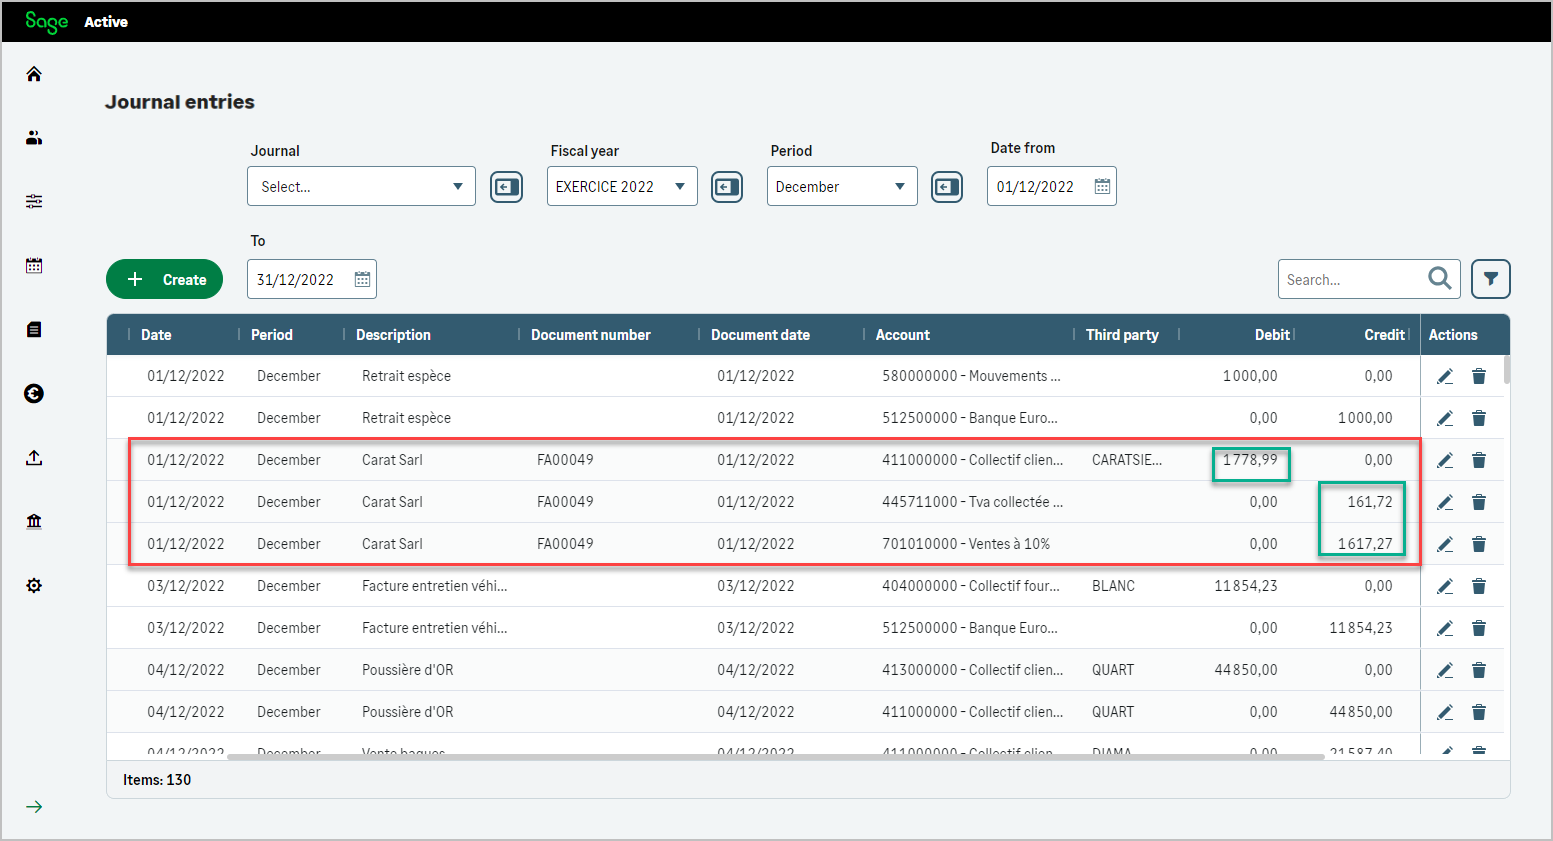
Task: Select the debit amount 1778,99
Action: click(x=1250, y=460)
